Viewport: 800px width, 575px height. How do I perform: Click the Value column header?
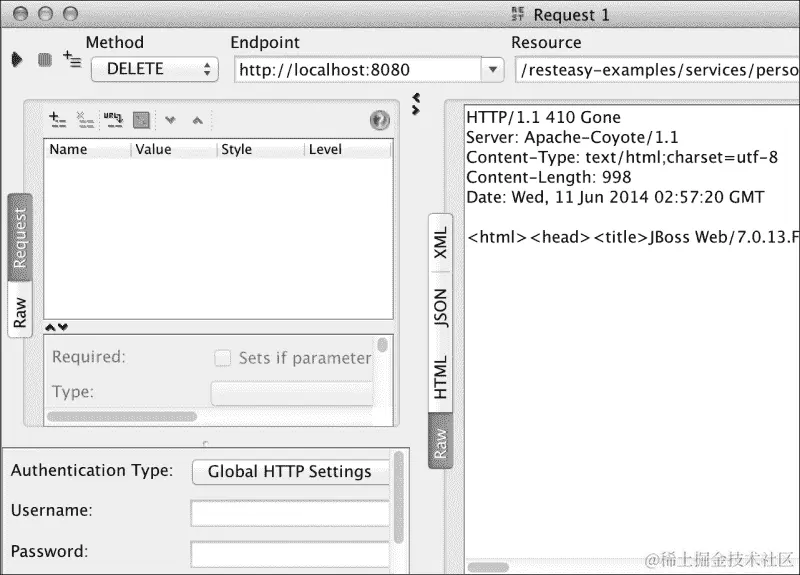(174, 149)
